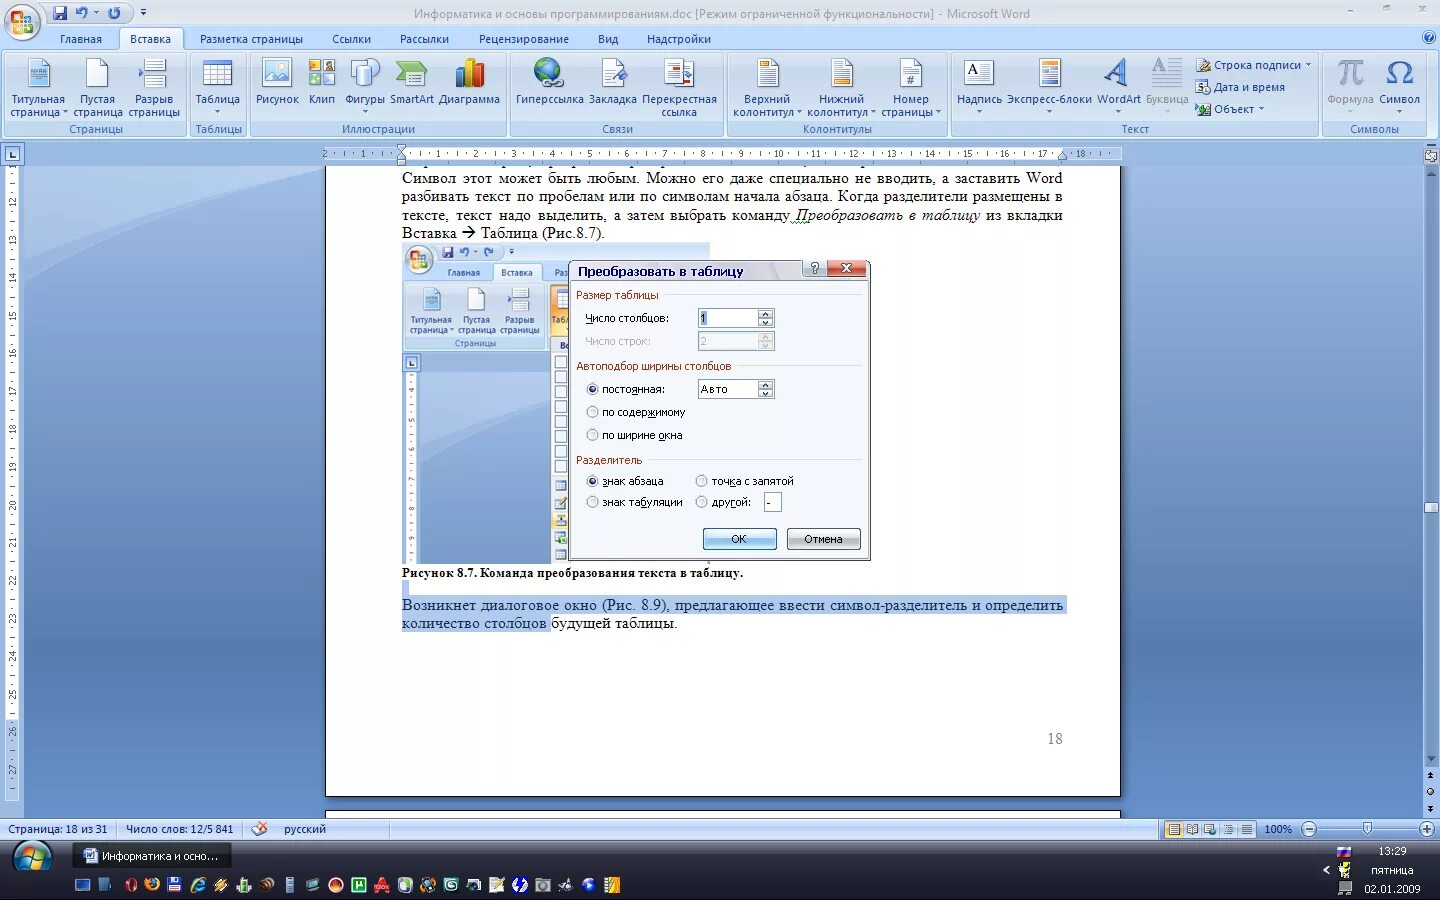Viewport: 1440px width, 900px height.
Task: Open the Вид tab
Action: [x=608, y=39]
